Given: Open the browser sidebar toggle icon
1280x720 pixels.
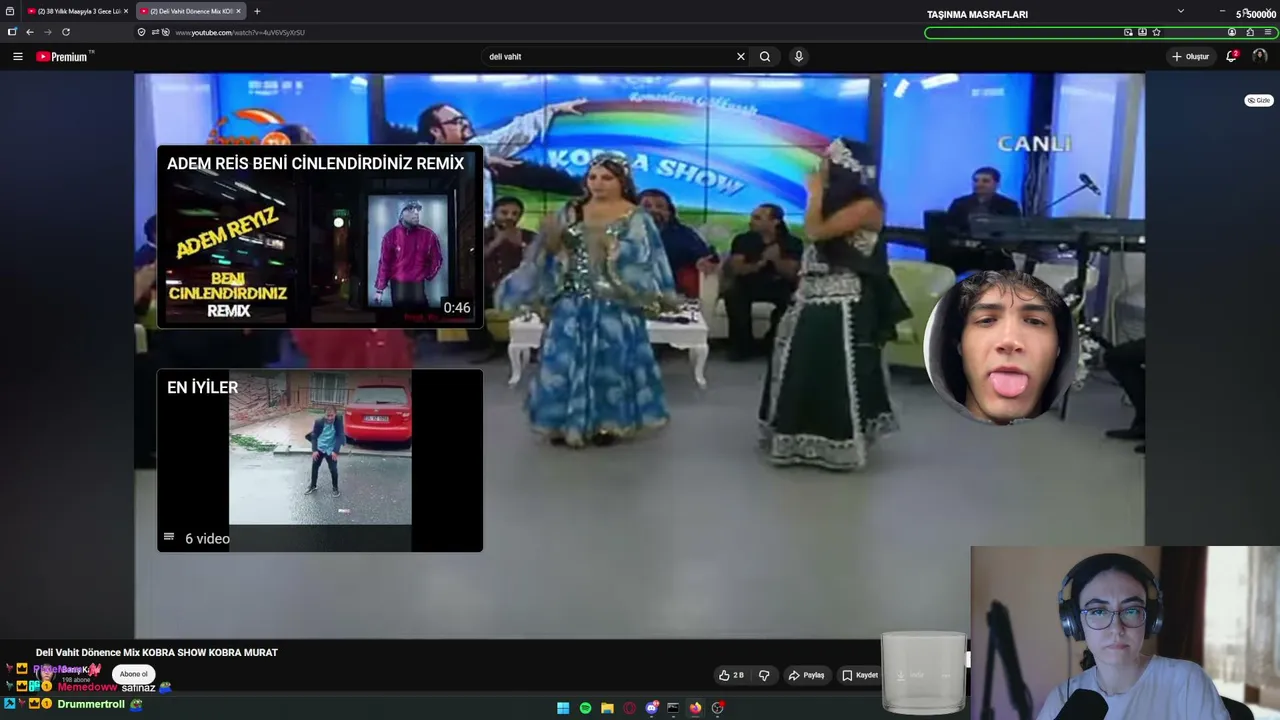Looking at the screenshot, I should click(x=12, y=32).
